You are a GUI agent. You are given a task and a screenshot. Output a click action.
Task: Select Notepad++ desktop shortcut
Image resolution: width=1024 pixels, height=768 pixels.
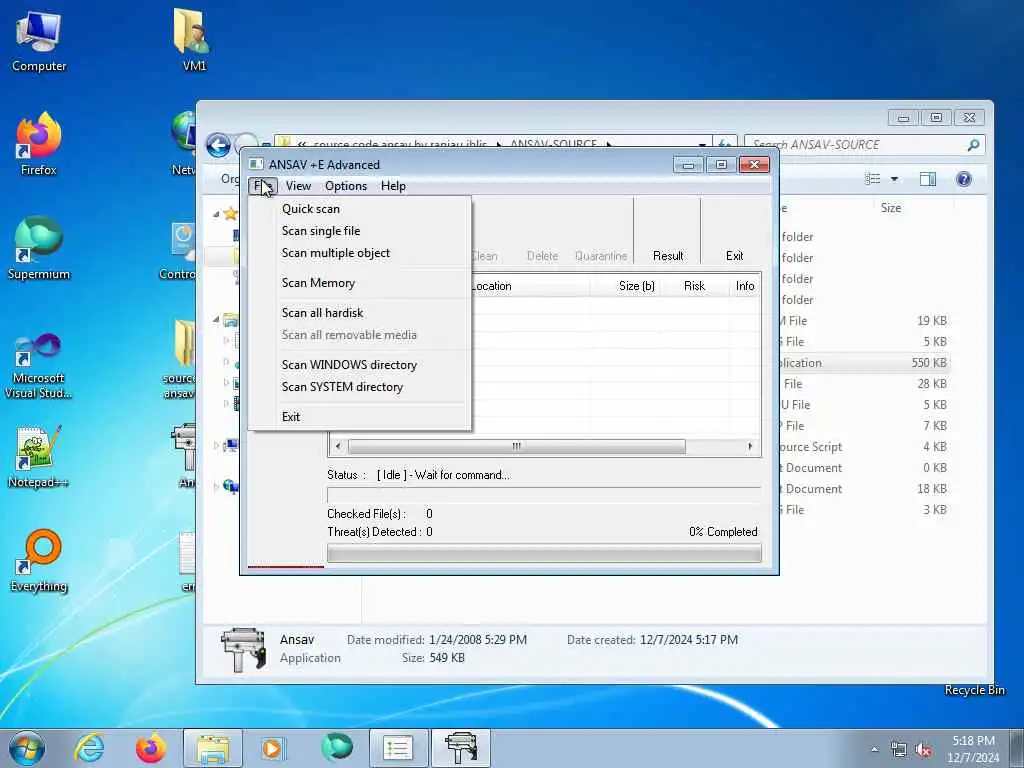(x=38, y=457)
